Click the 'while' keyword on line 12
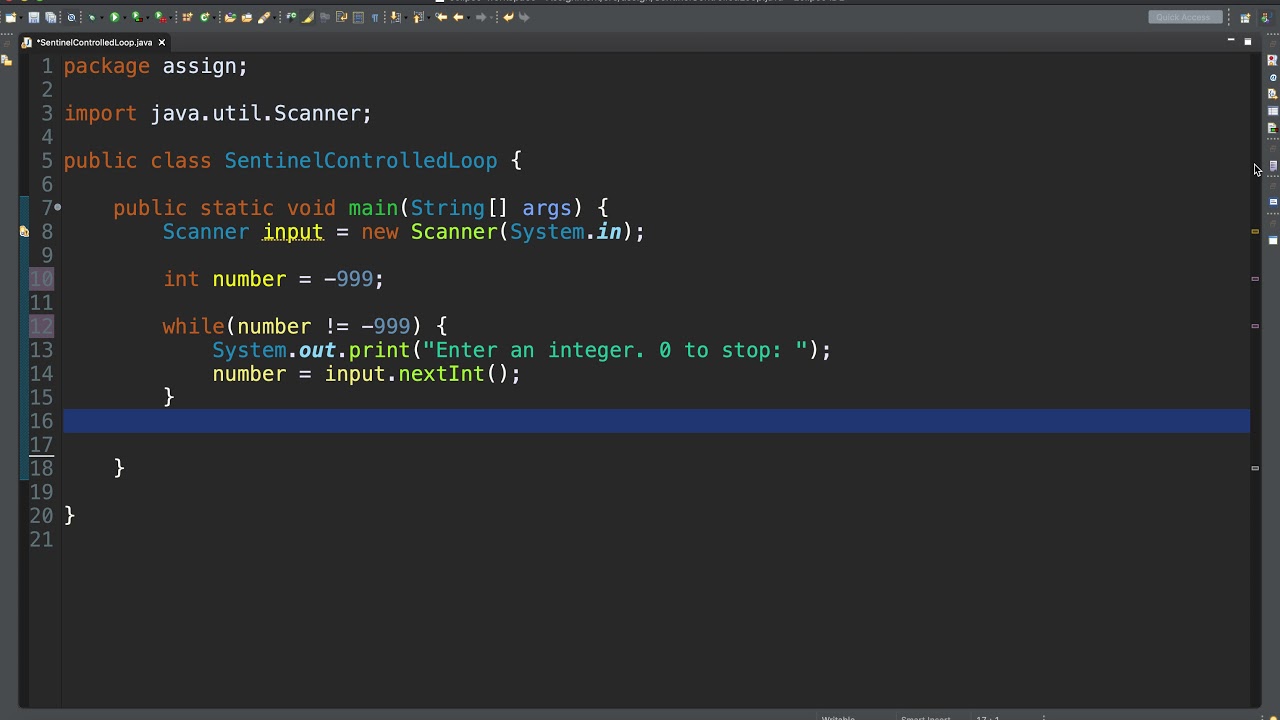 pos(193,326)
